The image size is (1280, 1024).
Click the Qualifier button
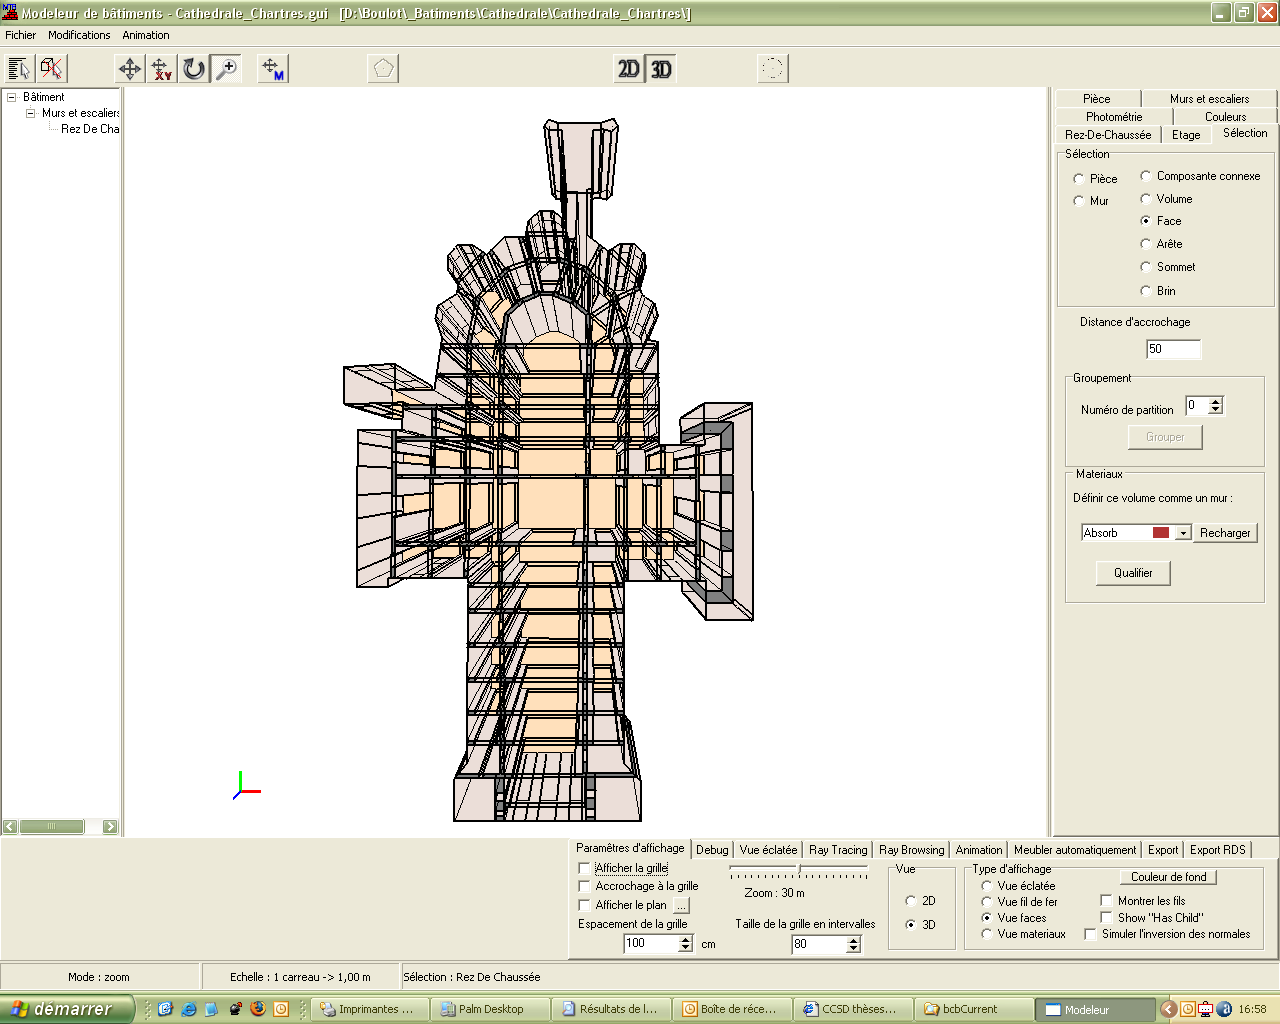pyautogui.click(x=1133, y=573)
